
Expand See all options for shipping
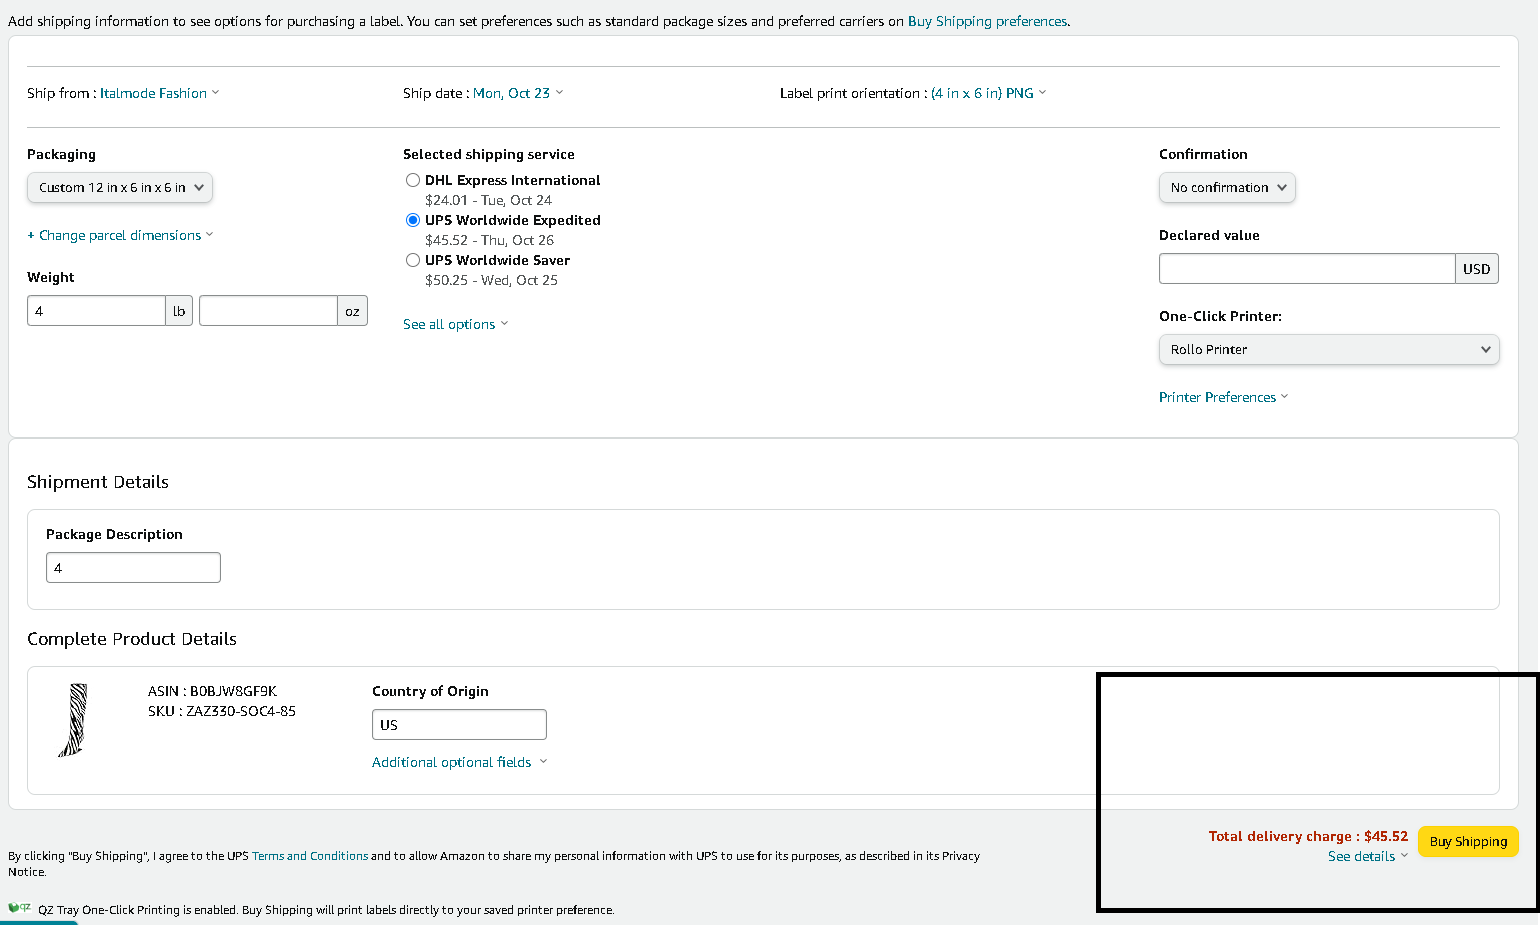[455, 324]
